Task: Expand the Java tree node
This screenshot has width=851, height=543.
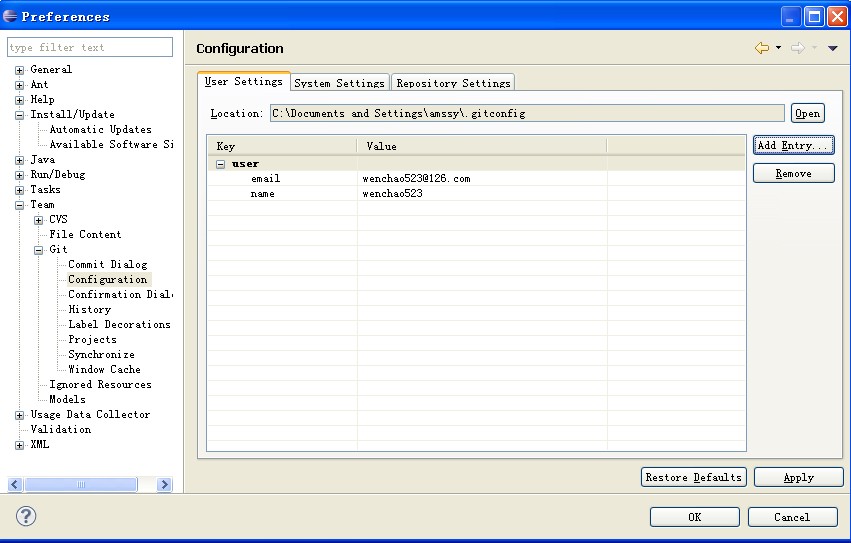Action: 20,160
